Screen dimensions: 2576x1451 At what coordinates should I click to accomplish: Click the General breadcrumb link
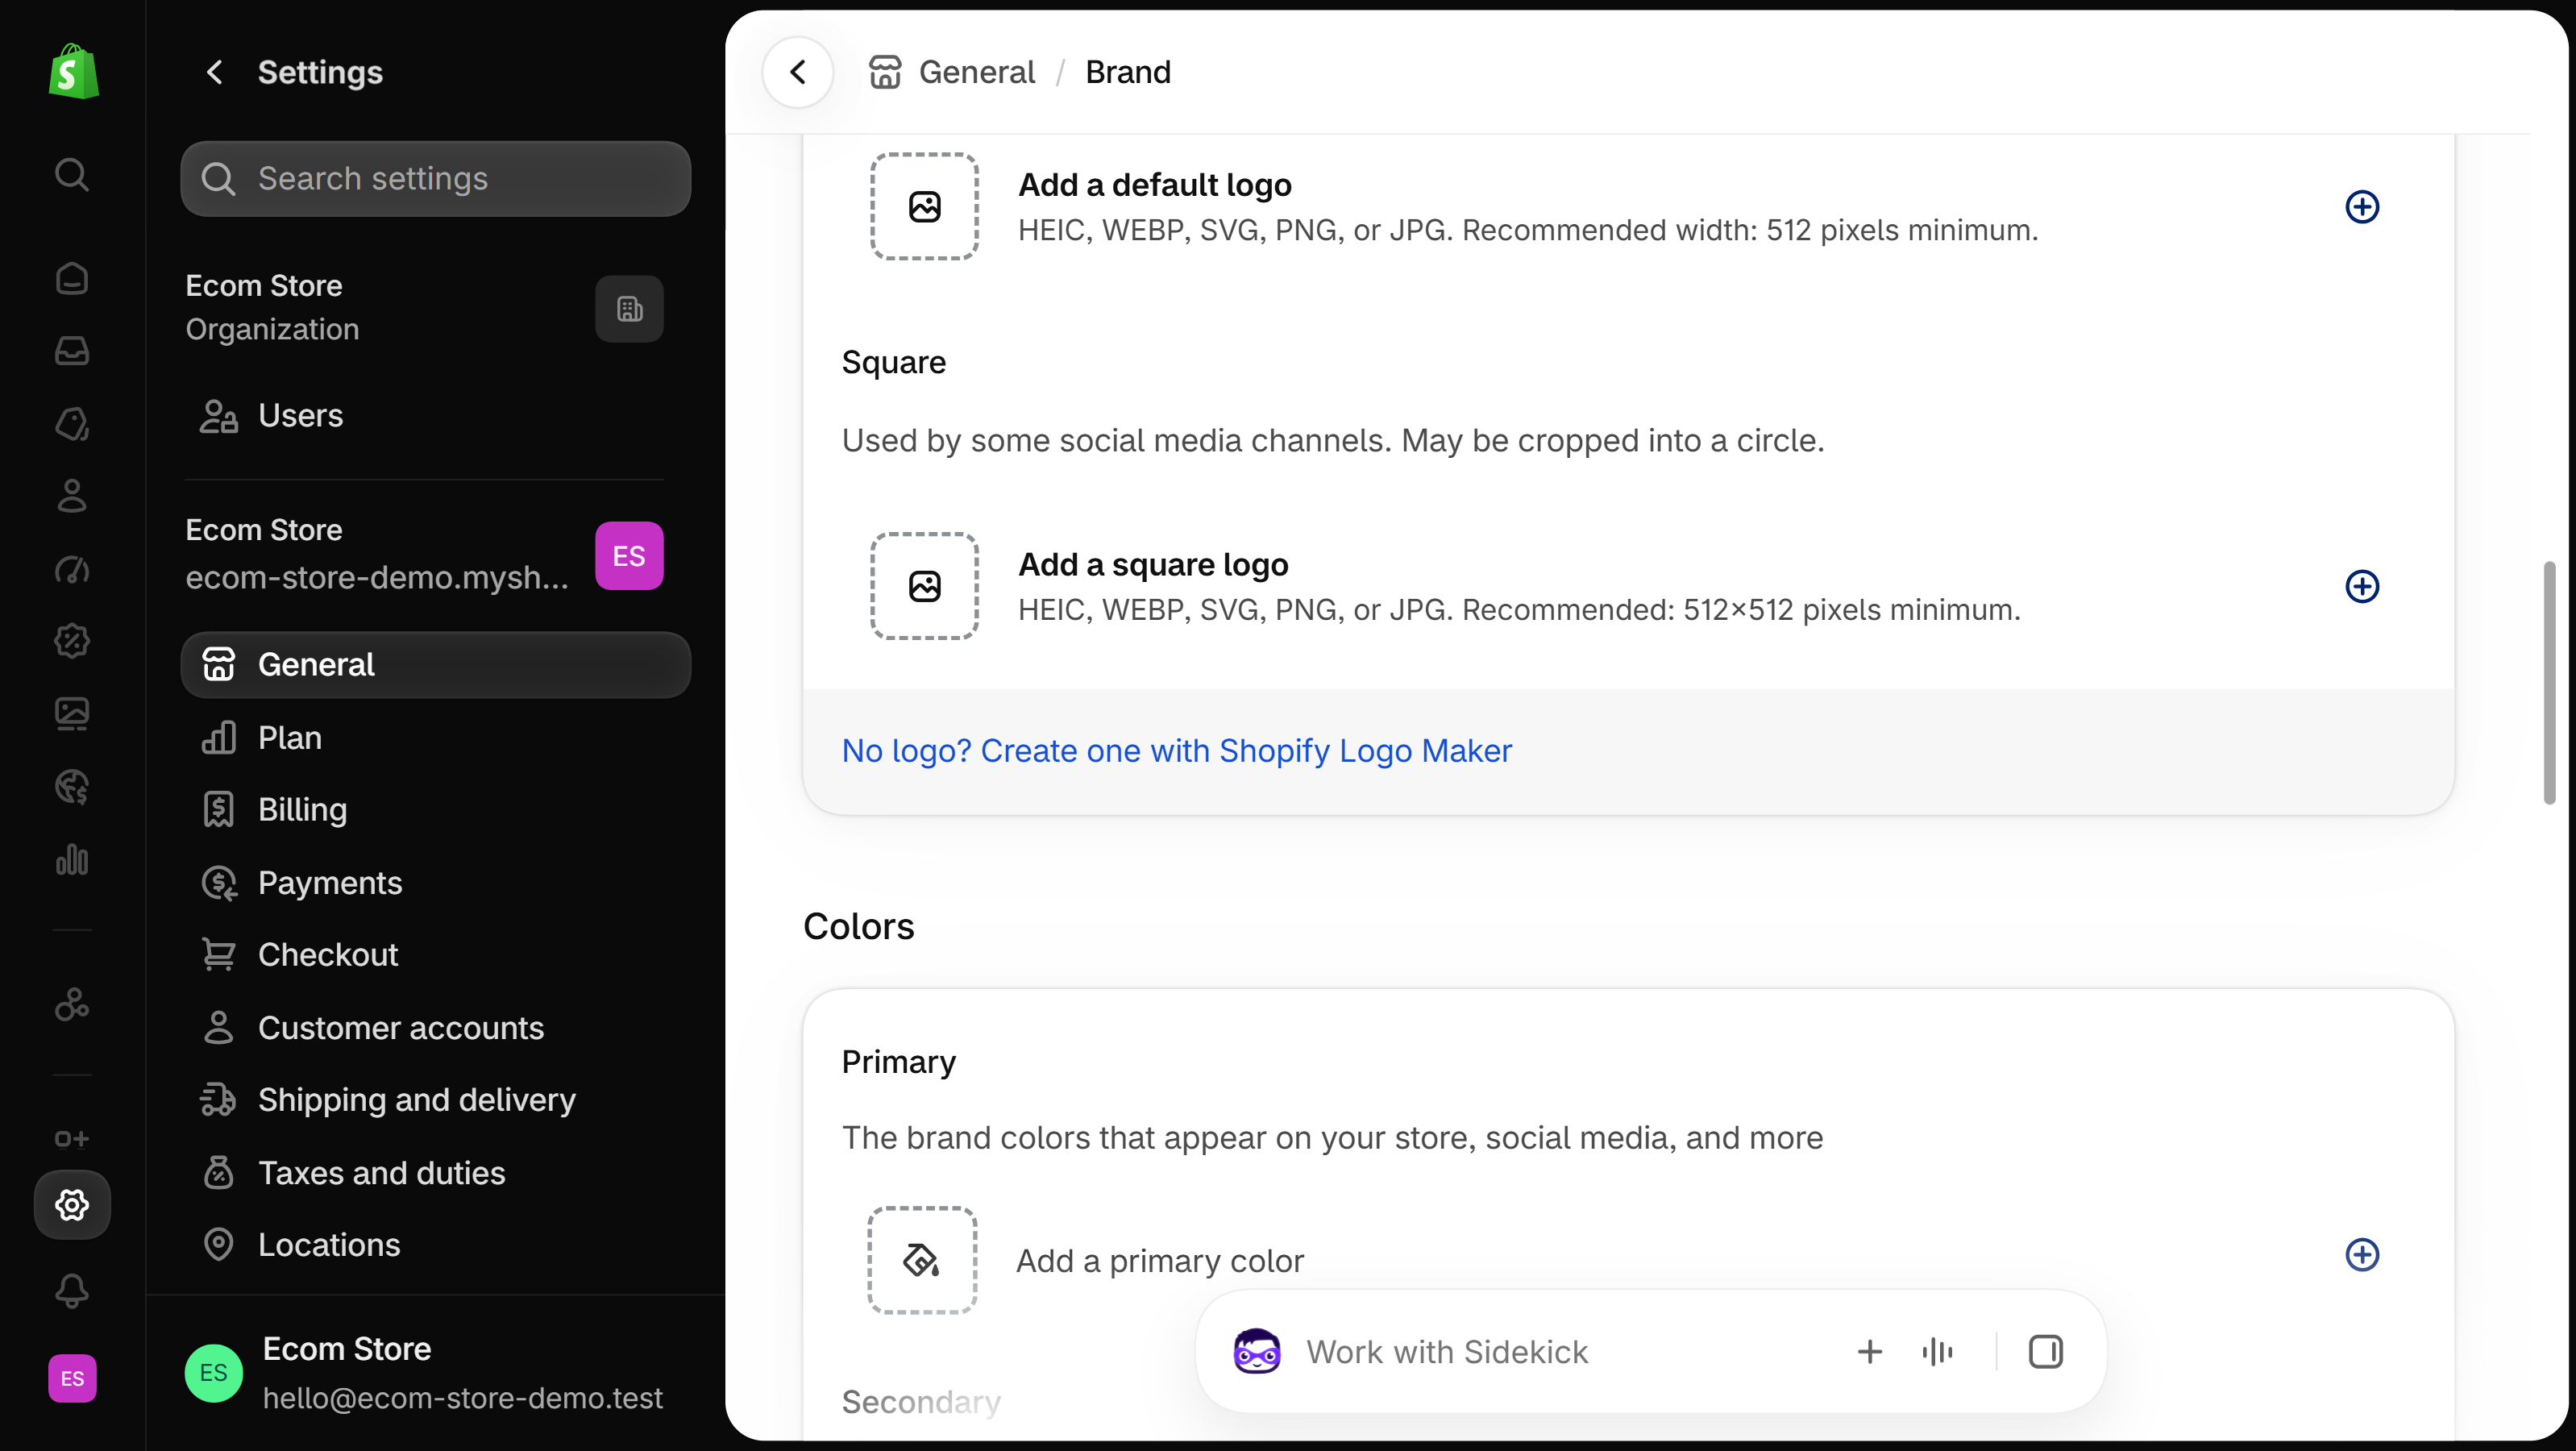[977, 72]
